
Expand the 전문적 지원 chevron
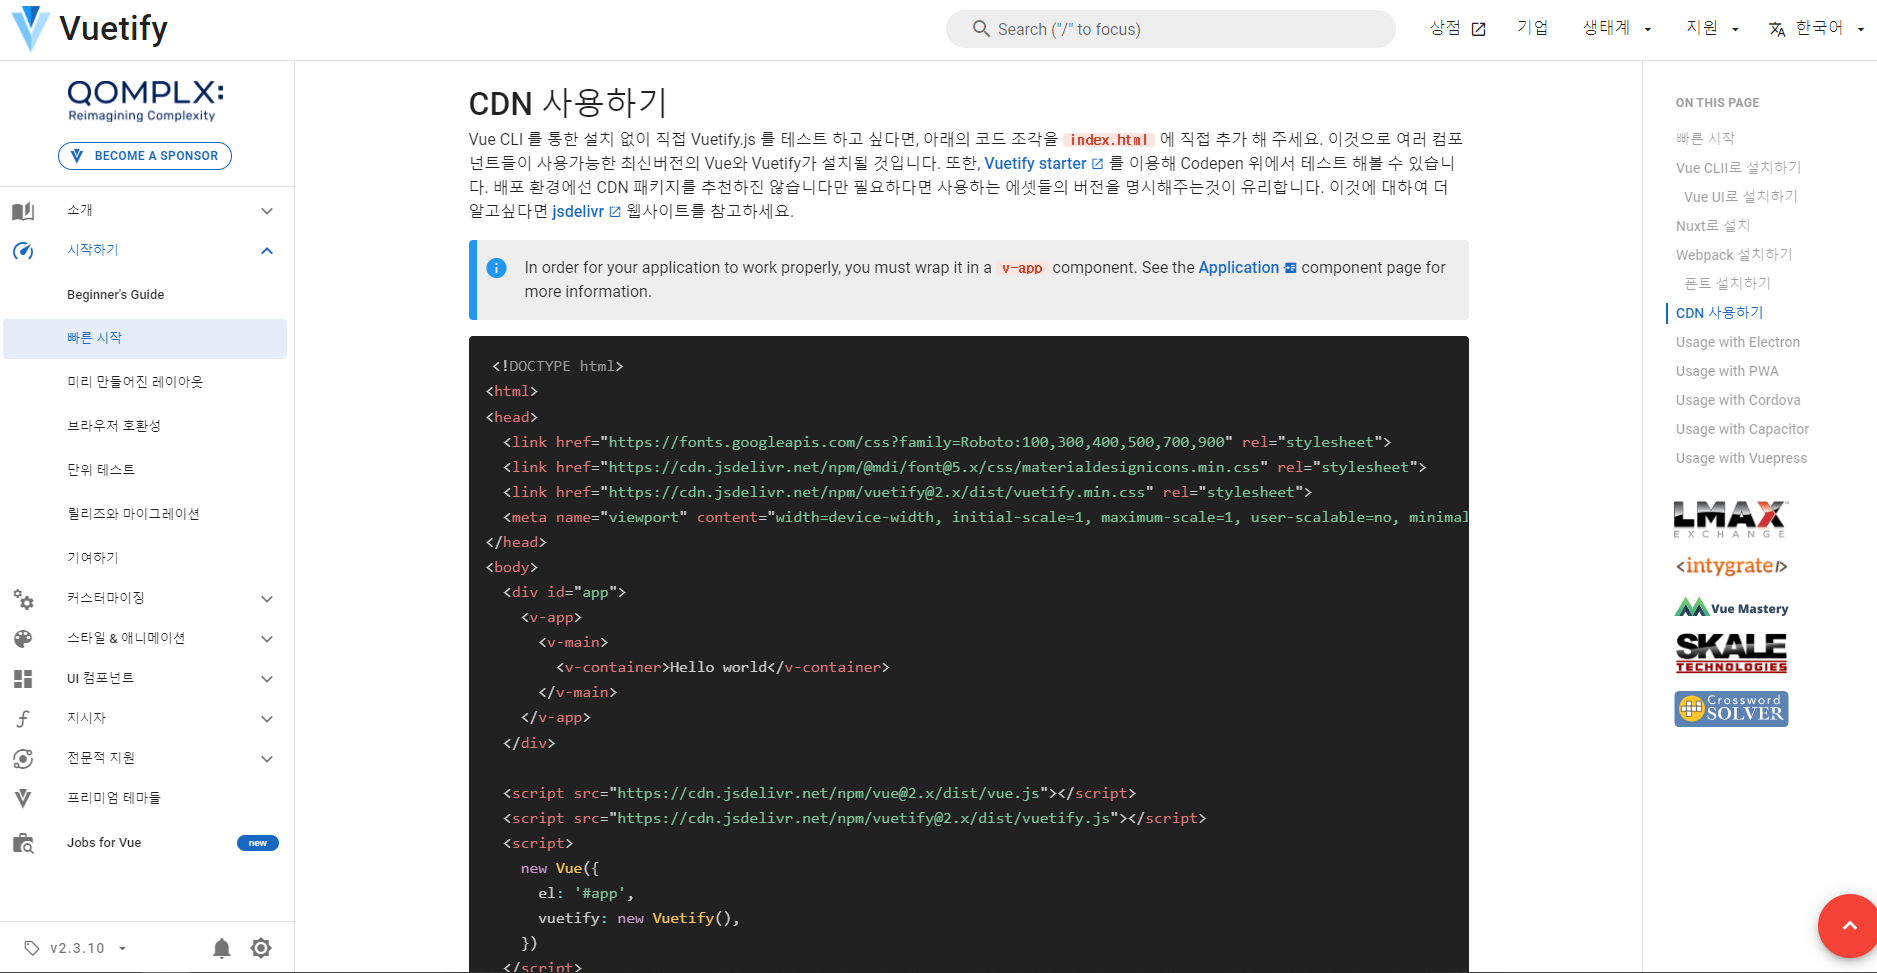click(x=267, y=759)
